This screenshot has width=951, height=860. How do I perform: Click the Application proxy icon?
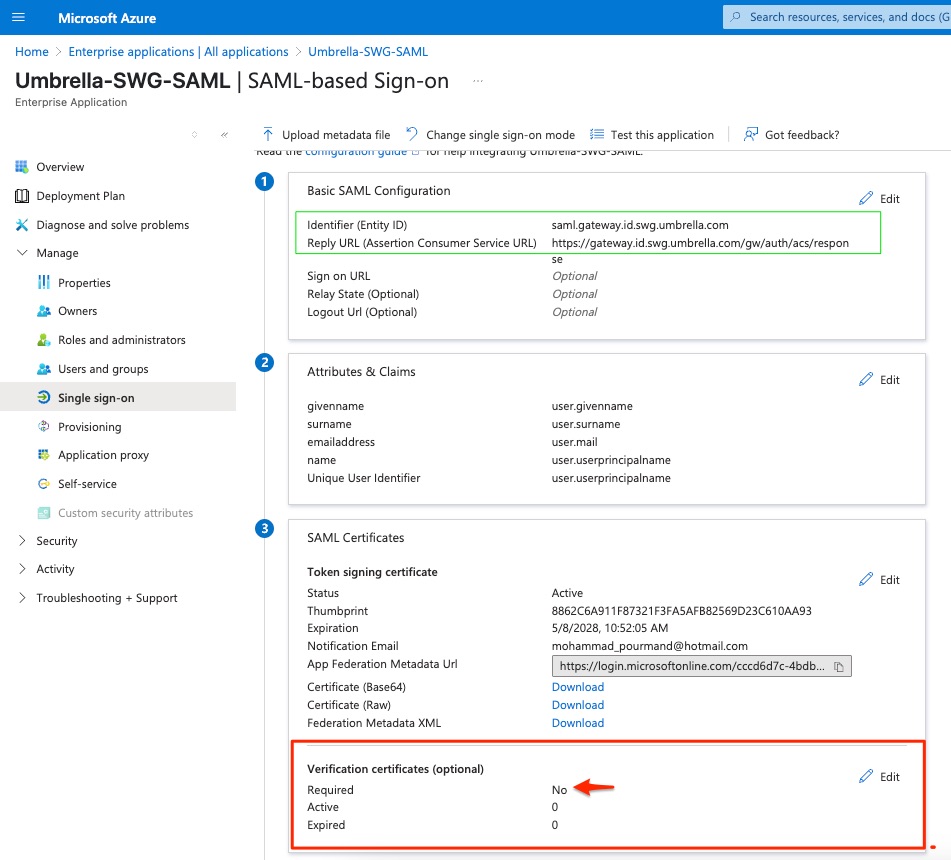[x=44, y=455]
